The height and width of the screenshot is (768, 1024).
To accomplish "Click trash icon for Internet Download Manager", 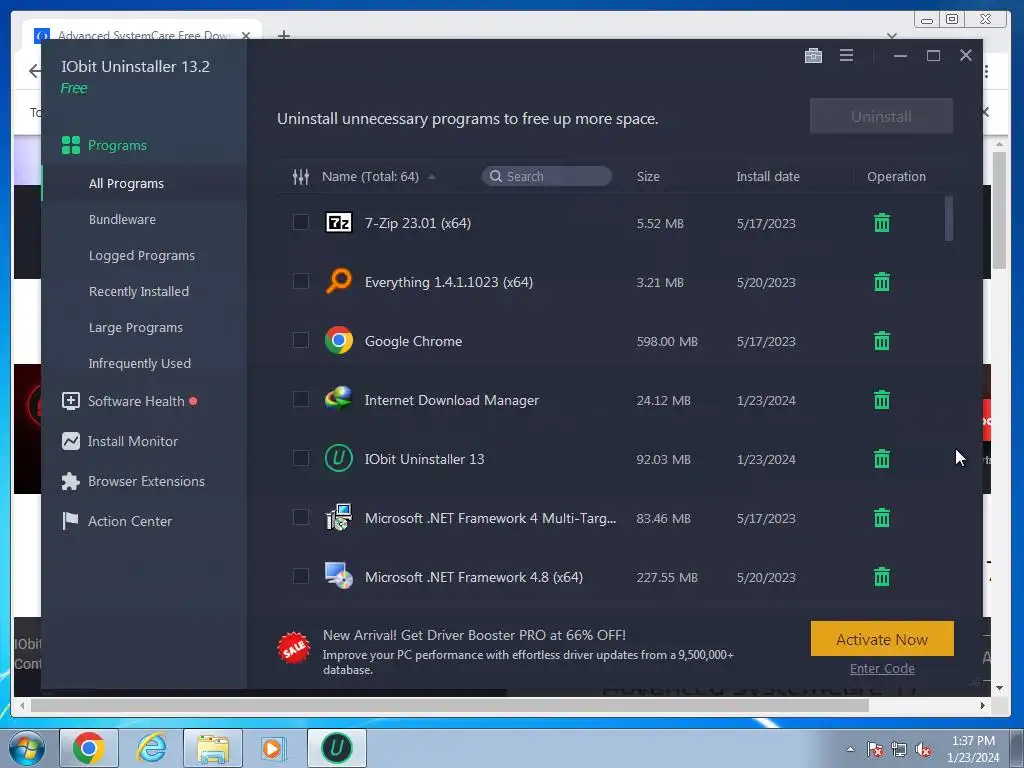I will (x=882, y=400).
